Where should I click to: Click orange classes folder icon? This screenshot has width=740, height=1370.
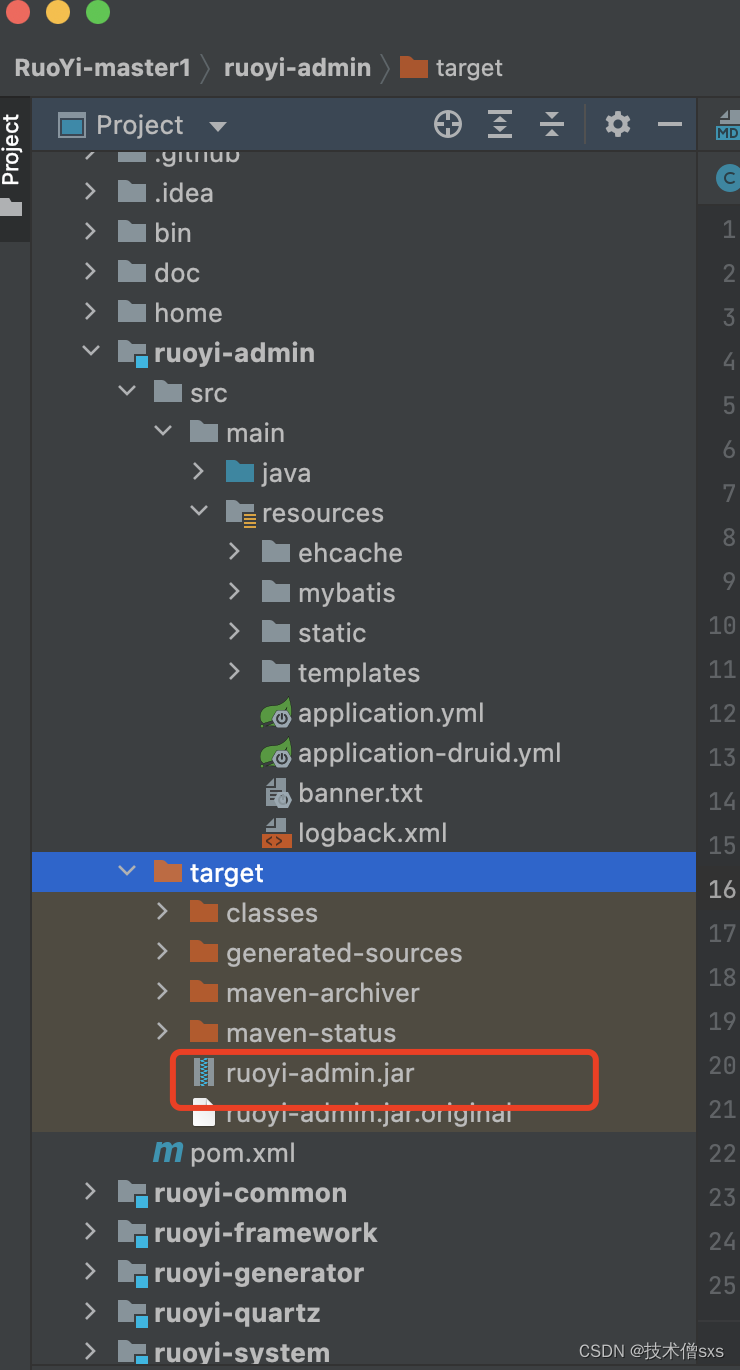click(x=204, y=912)
